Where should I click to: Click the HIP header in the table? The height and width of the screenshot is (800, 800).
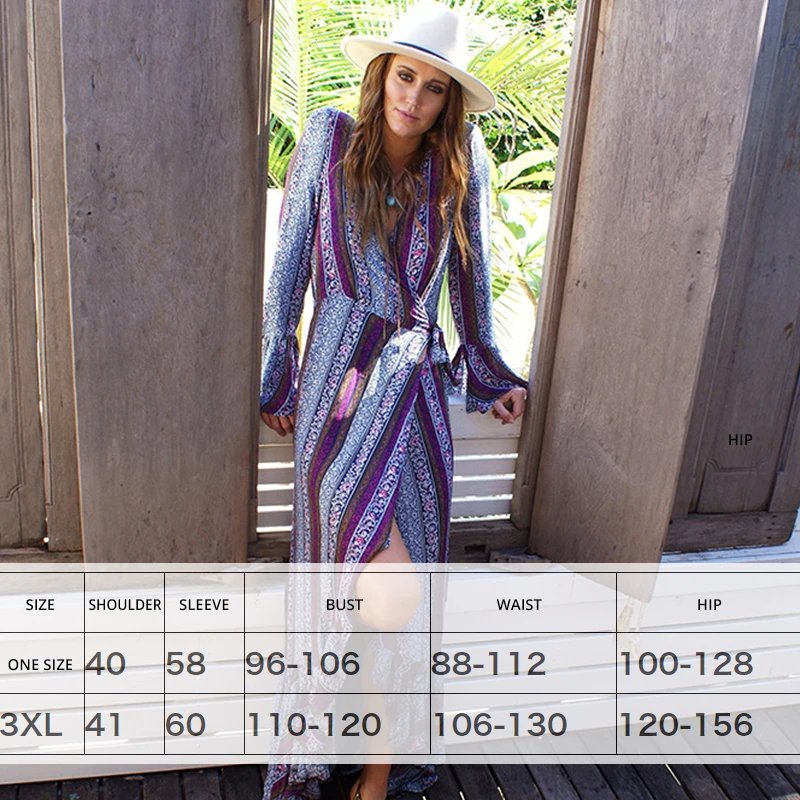coord(709,605)
